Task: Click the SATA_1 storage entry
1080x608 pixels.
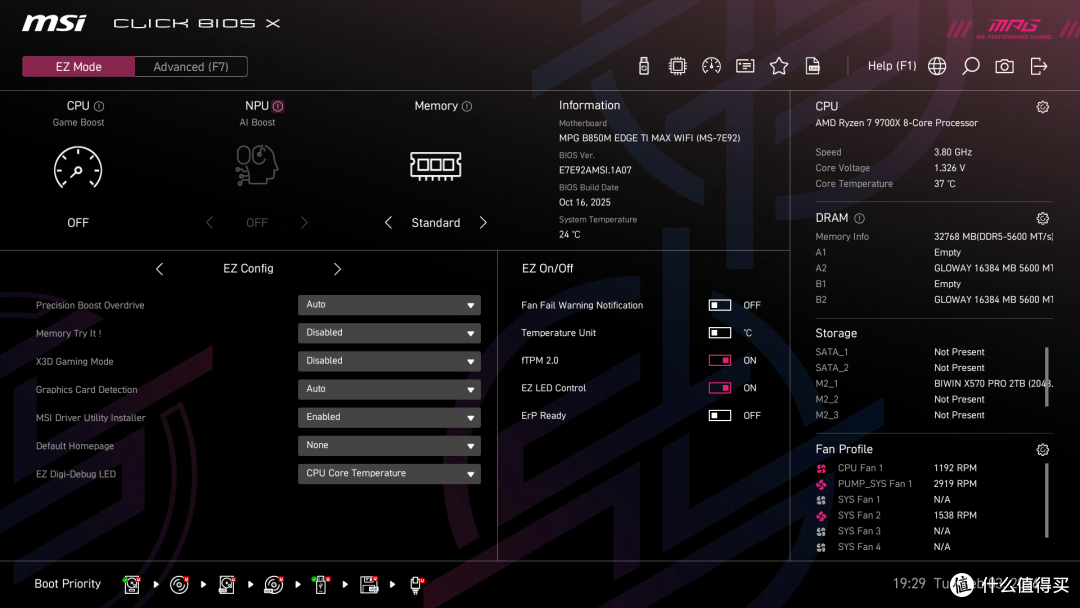Action: click(900, 352)
